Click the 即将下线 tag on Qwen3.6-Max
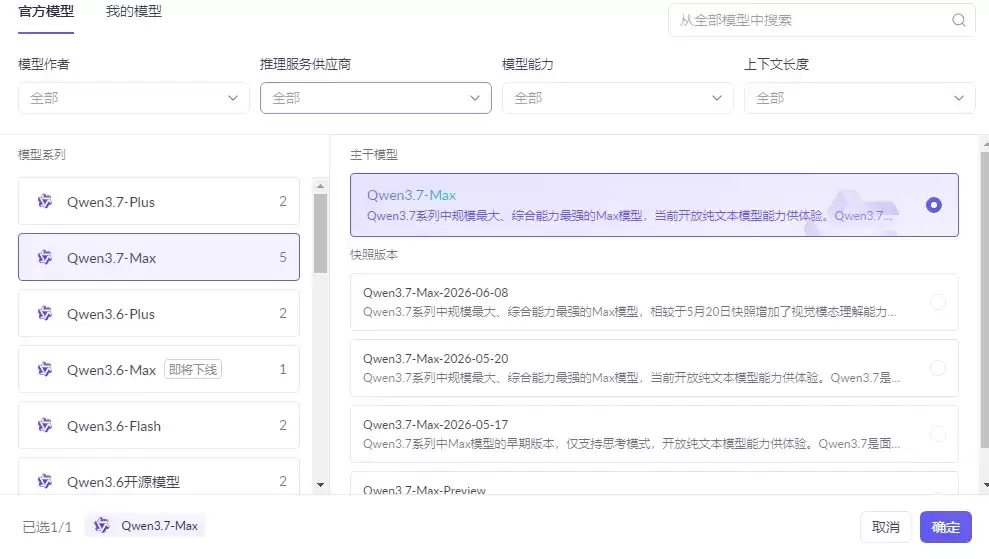 (x=193, y=369)
